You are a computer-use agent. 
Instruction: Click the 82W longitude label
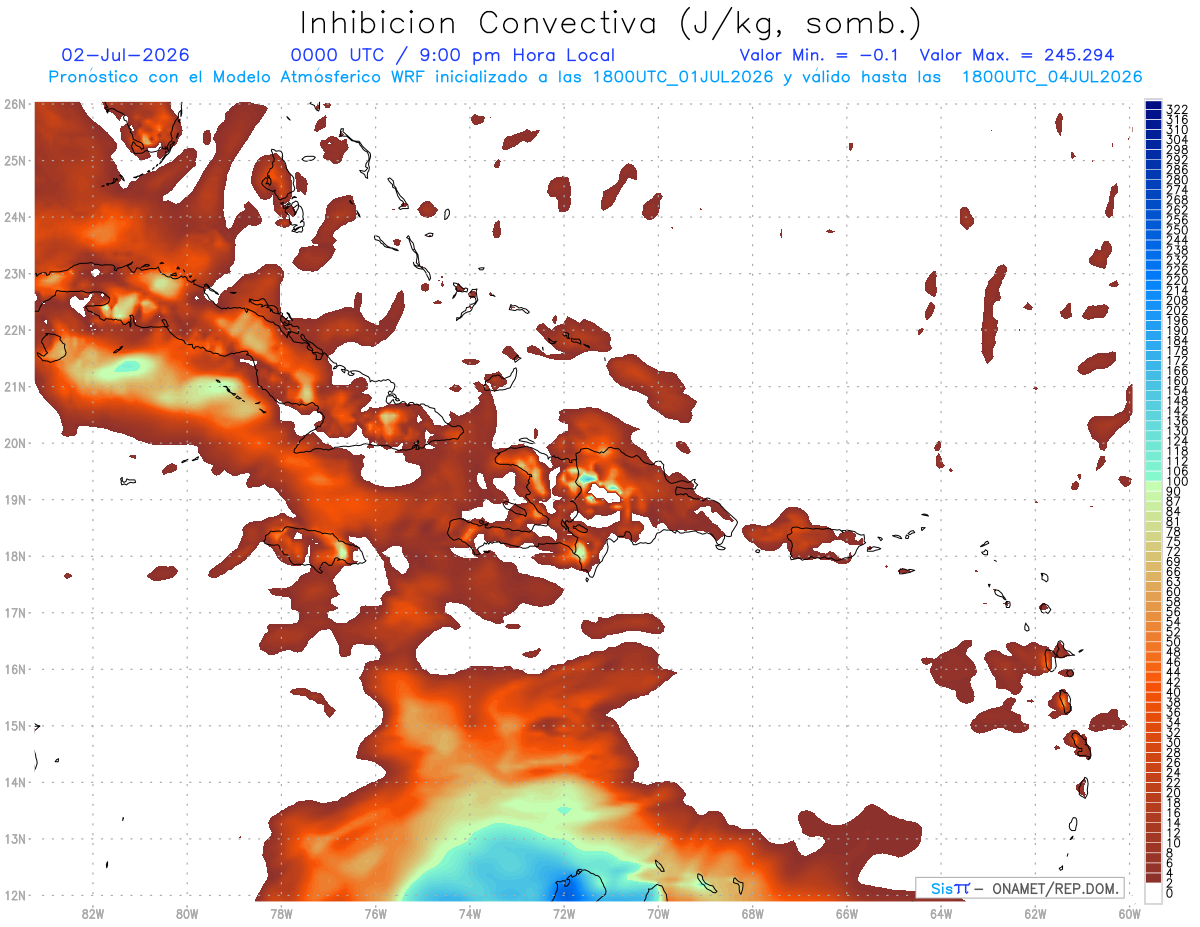[x=93, y=913]
